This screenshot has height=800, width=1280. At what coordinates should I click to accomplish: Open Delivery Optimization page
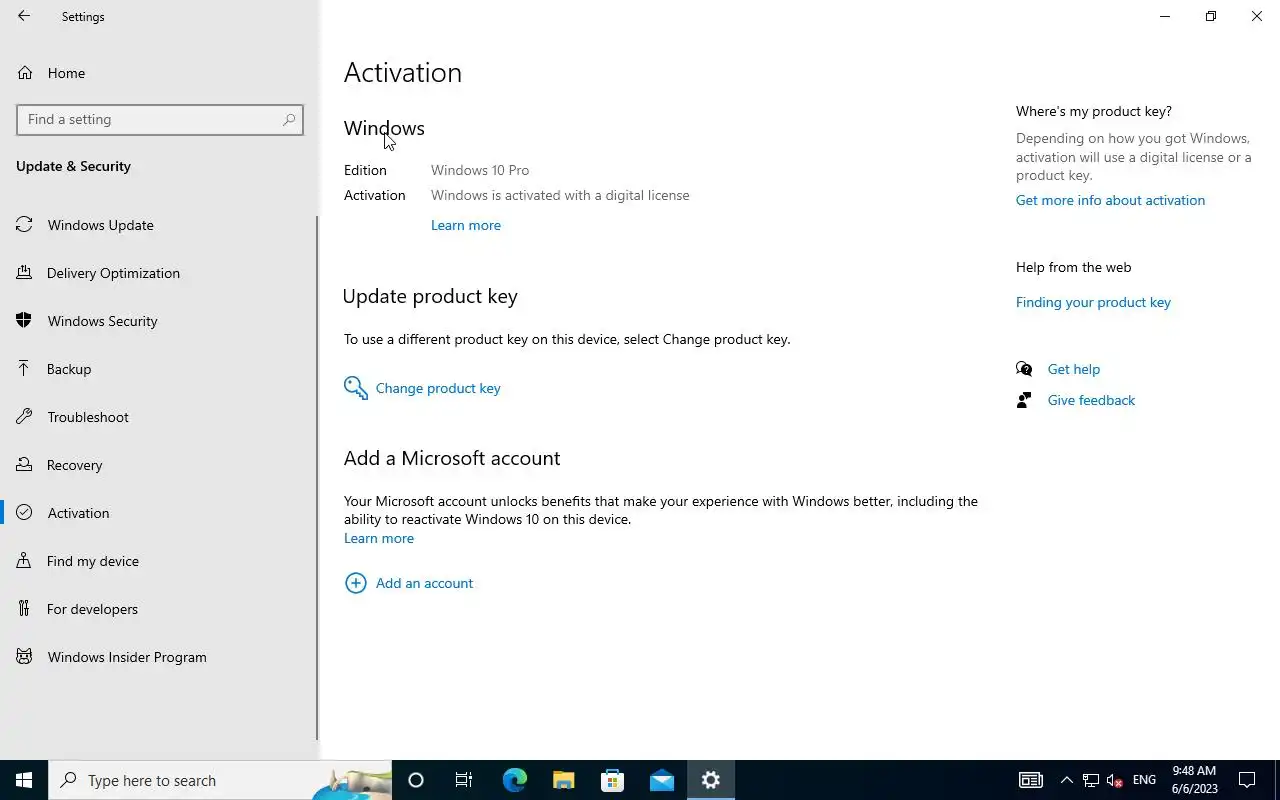[x=160, y=273]
